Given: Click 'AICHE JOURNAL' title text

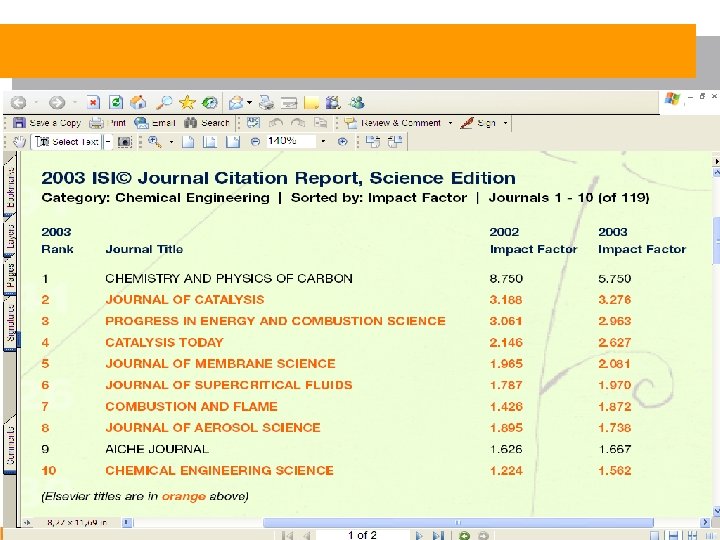Looking at the screenshot, I should 157,449.
